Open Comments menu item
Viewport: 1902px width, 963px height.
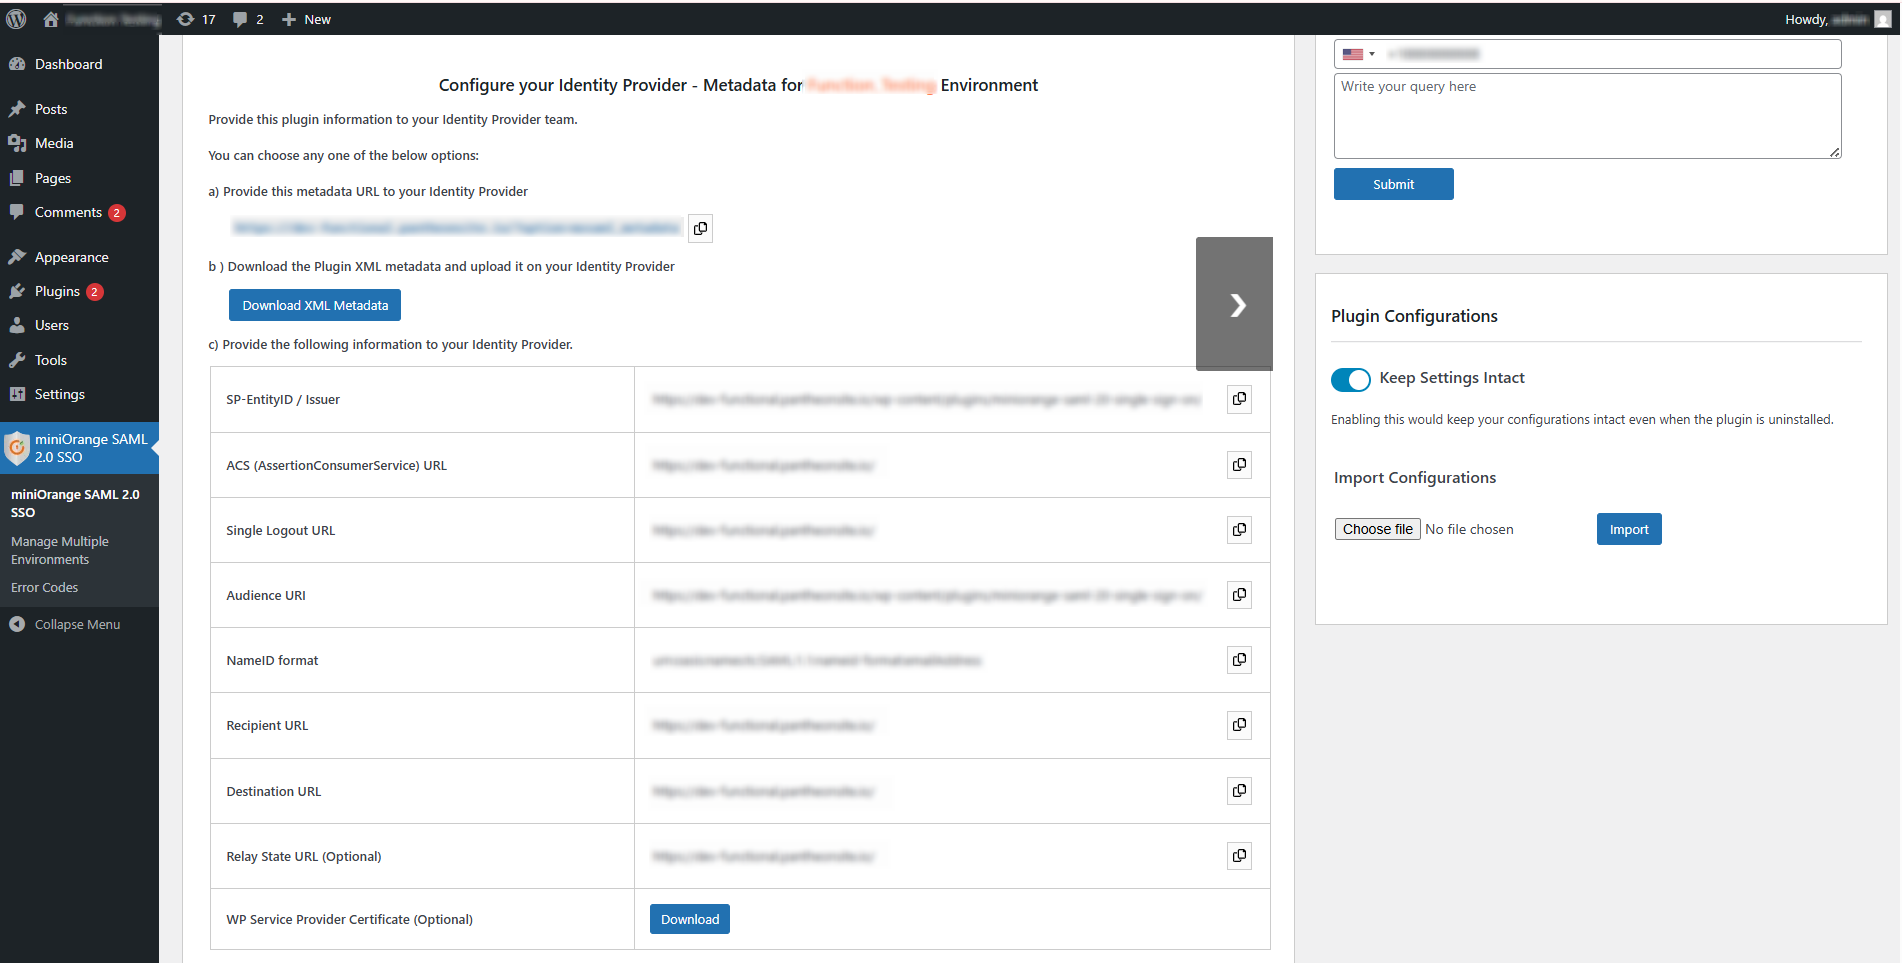[x=68, y=212]
